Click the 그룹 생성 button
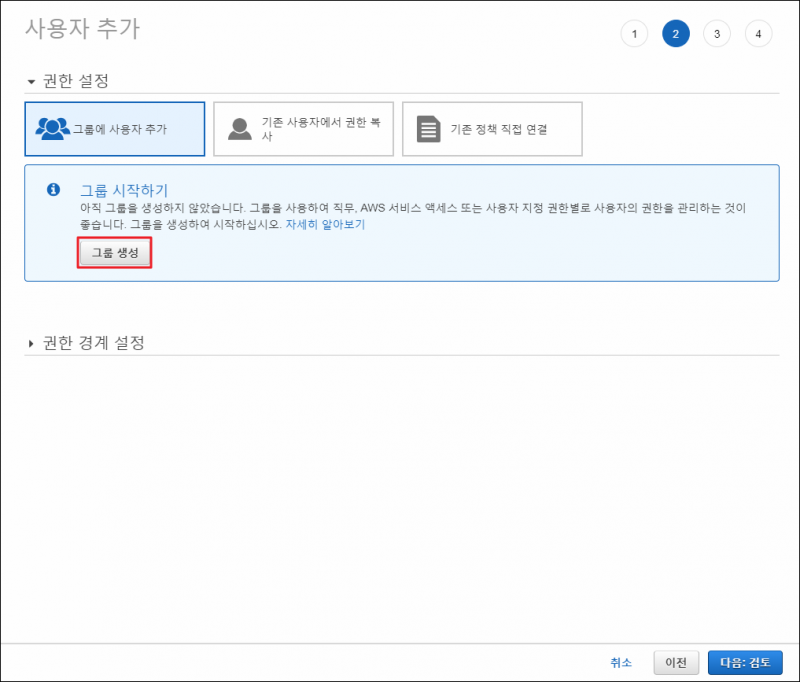Viewport: 800px width, 682px height. pyautogui.click(x=115, y=253)
